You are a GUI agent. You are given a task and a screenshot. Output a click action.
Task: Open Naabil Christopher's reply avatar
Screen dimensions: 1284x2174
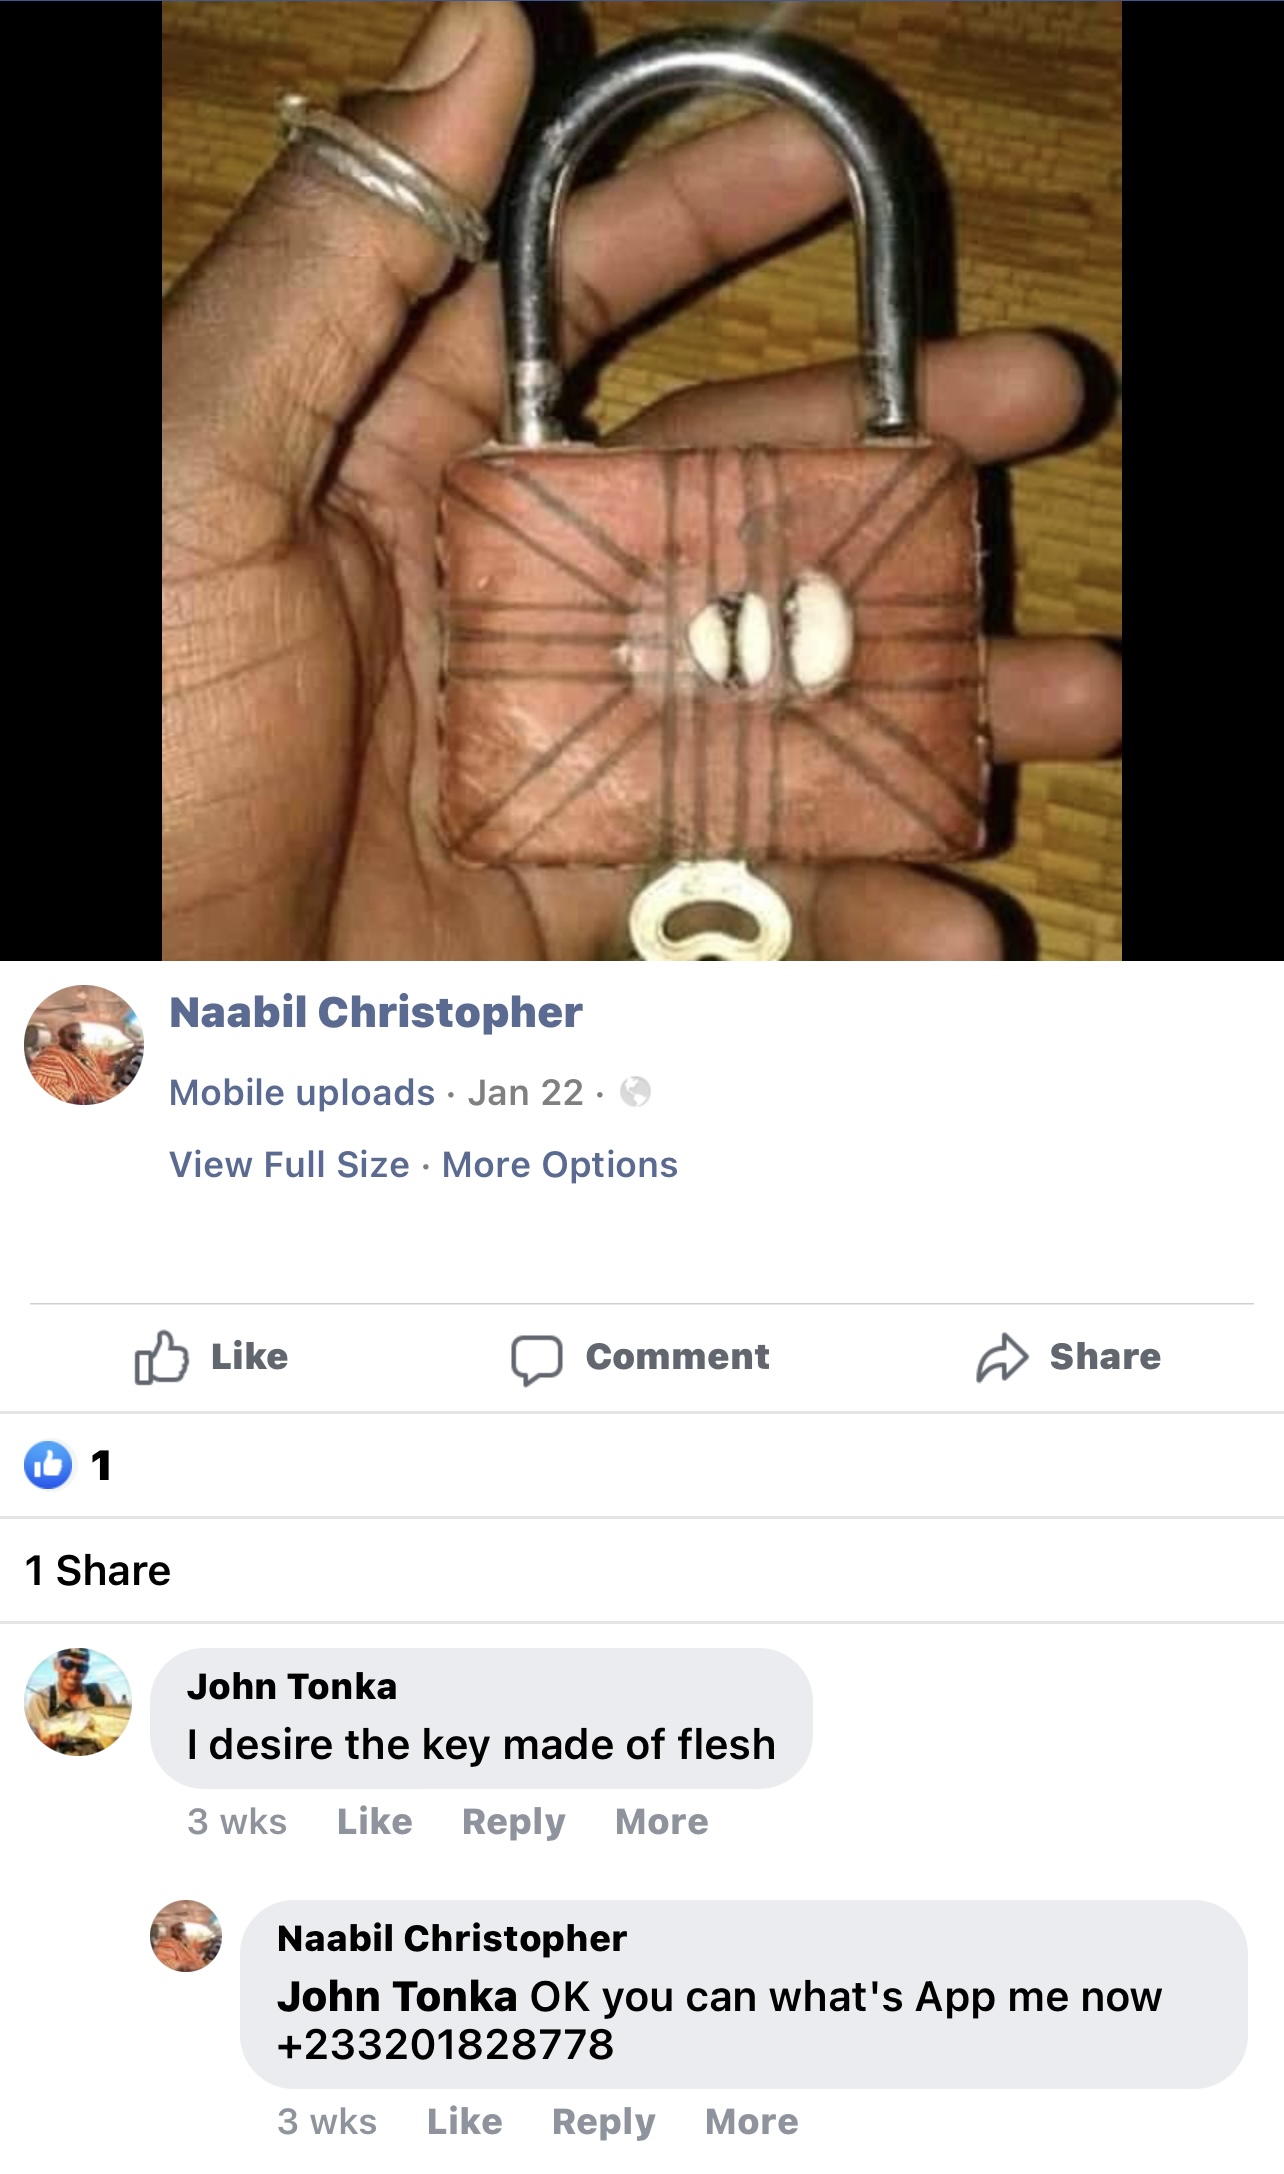tap(186, 1936)
